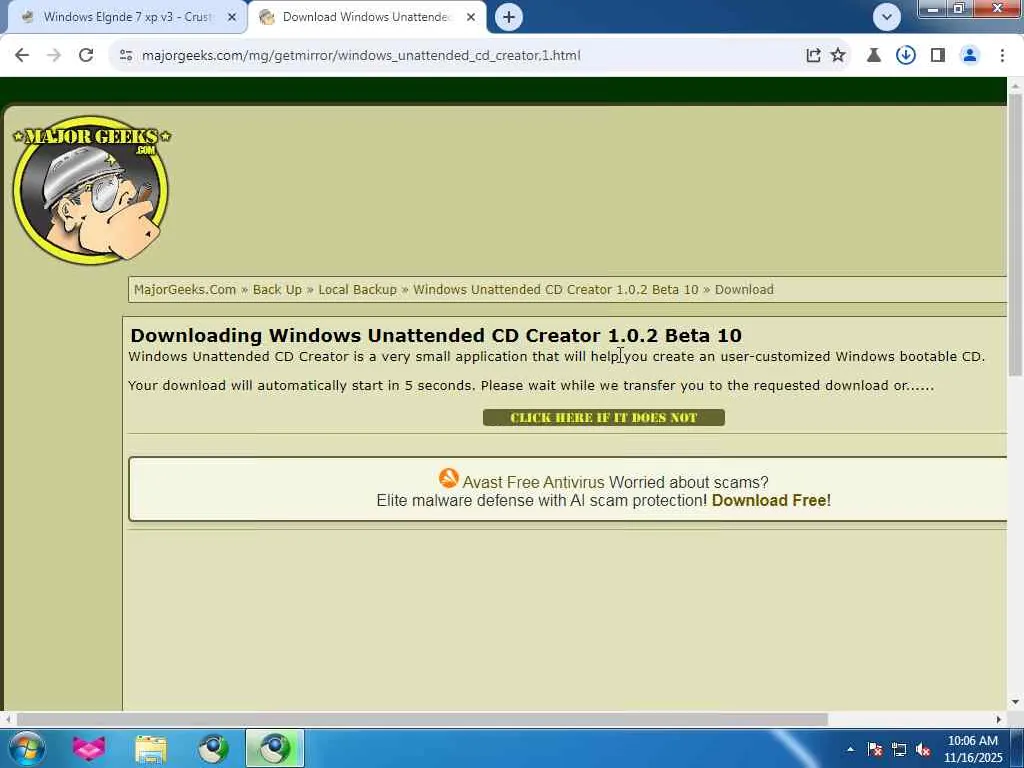Open the first browser taskbar icon

[213, 748]
